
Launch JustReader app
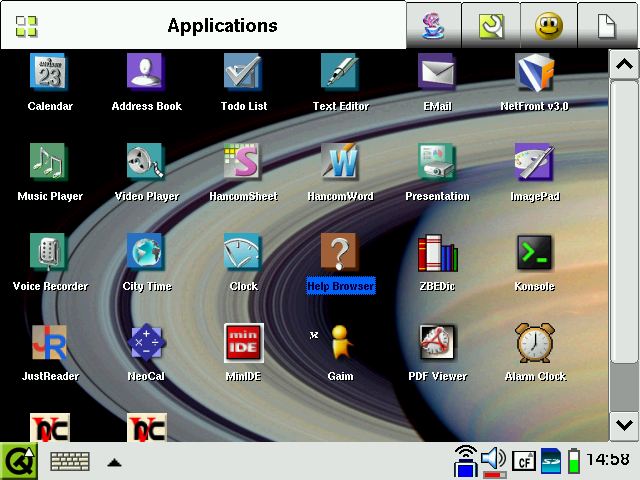point(49,342)
